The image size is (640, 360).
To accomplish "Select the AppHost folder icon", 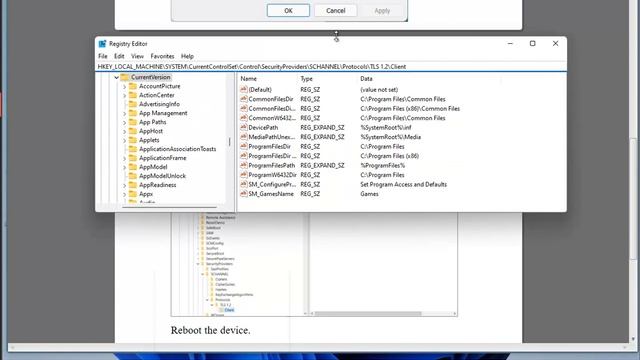I will [x=133, y=131].
